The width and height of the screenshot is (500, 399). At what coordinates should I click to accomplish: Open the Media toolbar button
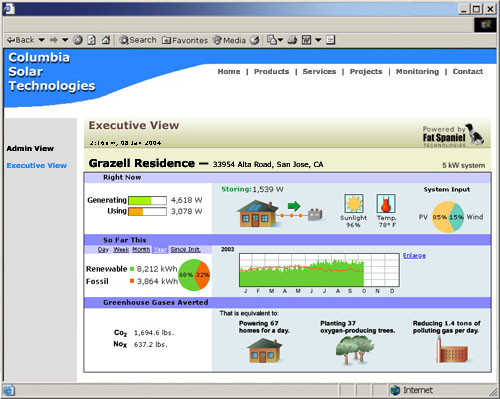(229, 40)
